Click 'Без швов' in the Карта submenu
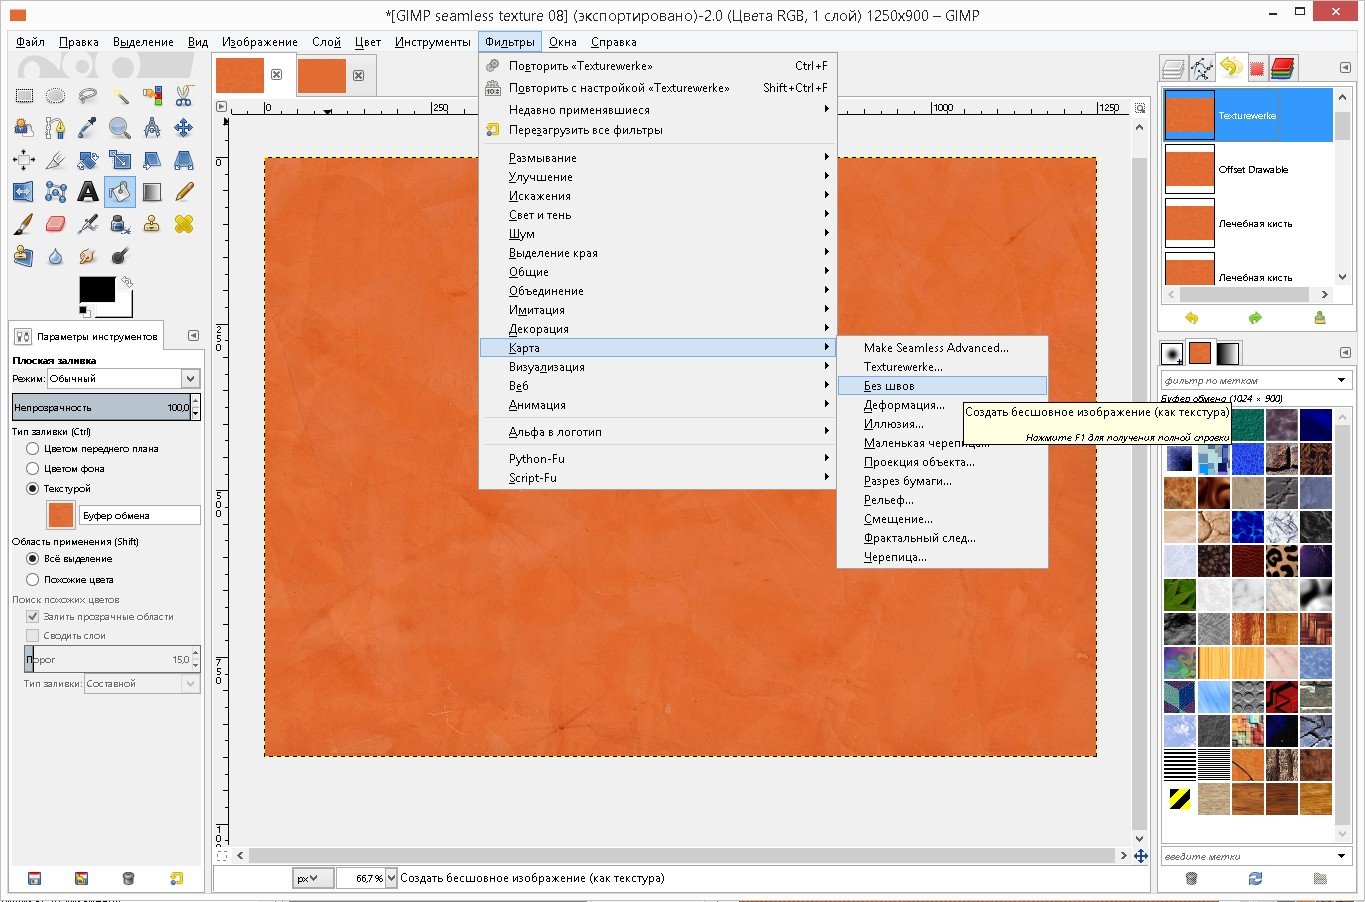1365x902 pixels. click(889, 386)
